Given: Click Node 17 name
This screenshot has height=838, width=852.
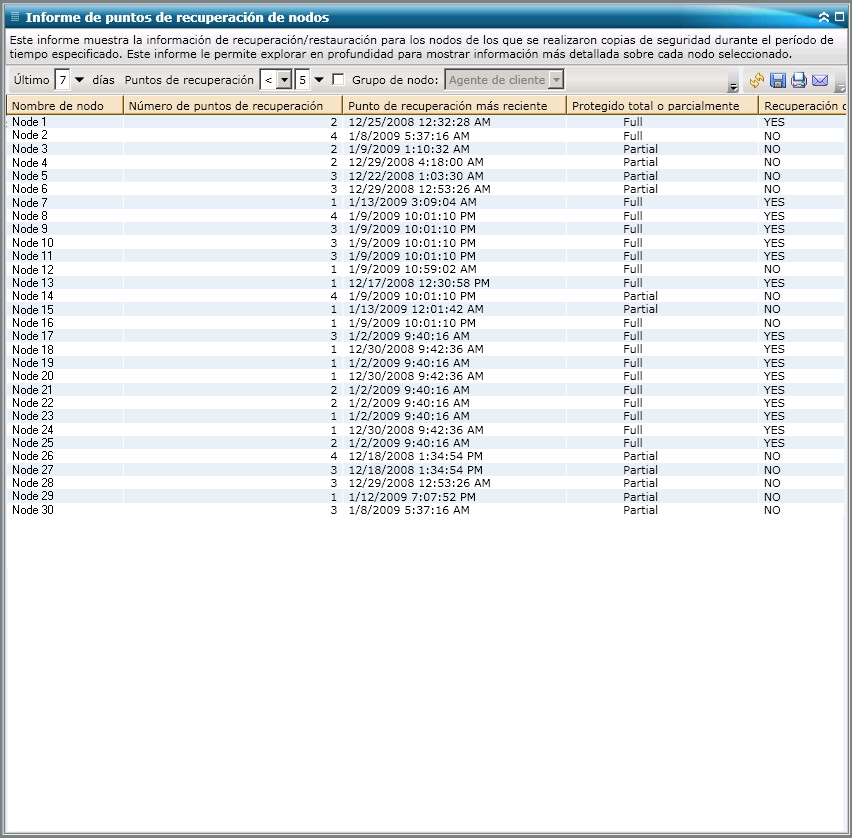Looking at the screenshot, I should 33,336.
